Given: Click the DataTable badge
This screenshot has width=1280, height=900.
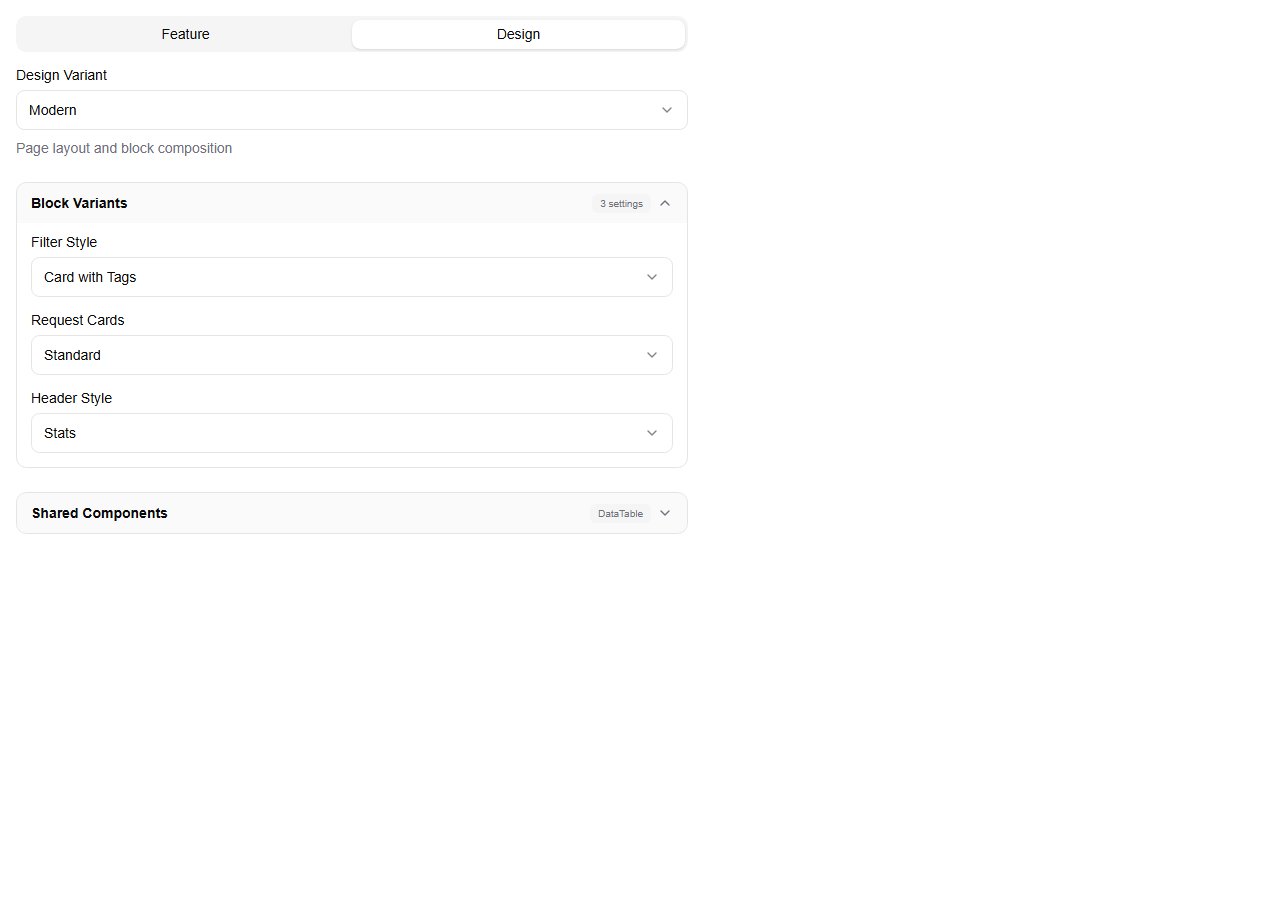Looking at the screenshot, I should 620,513.
